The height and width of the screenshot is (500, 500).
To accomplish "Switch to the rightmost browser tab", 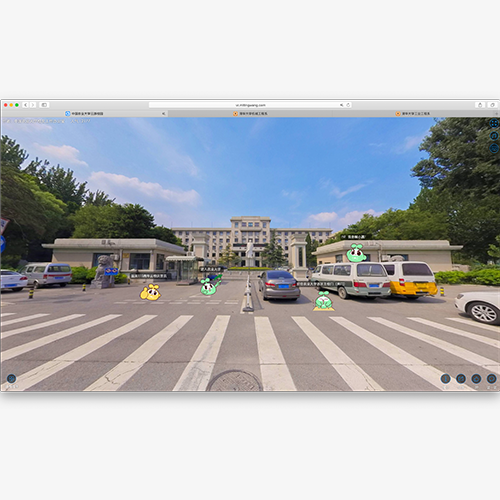I will point(413,114).
